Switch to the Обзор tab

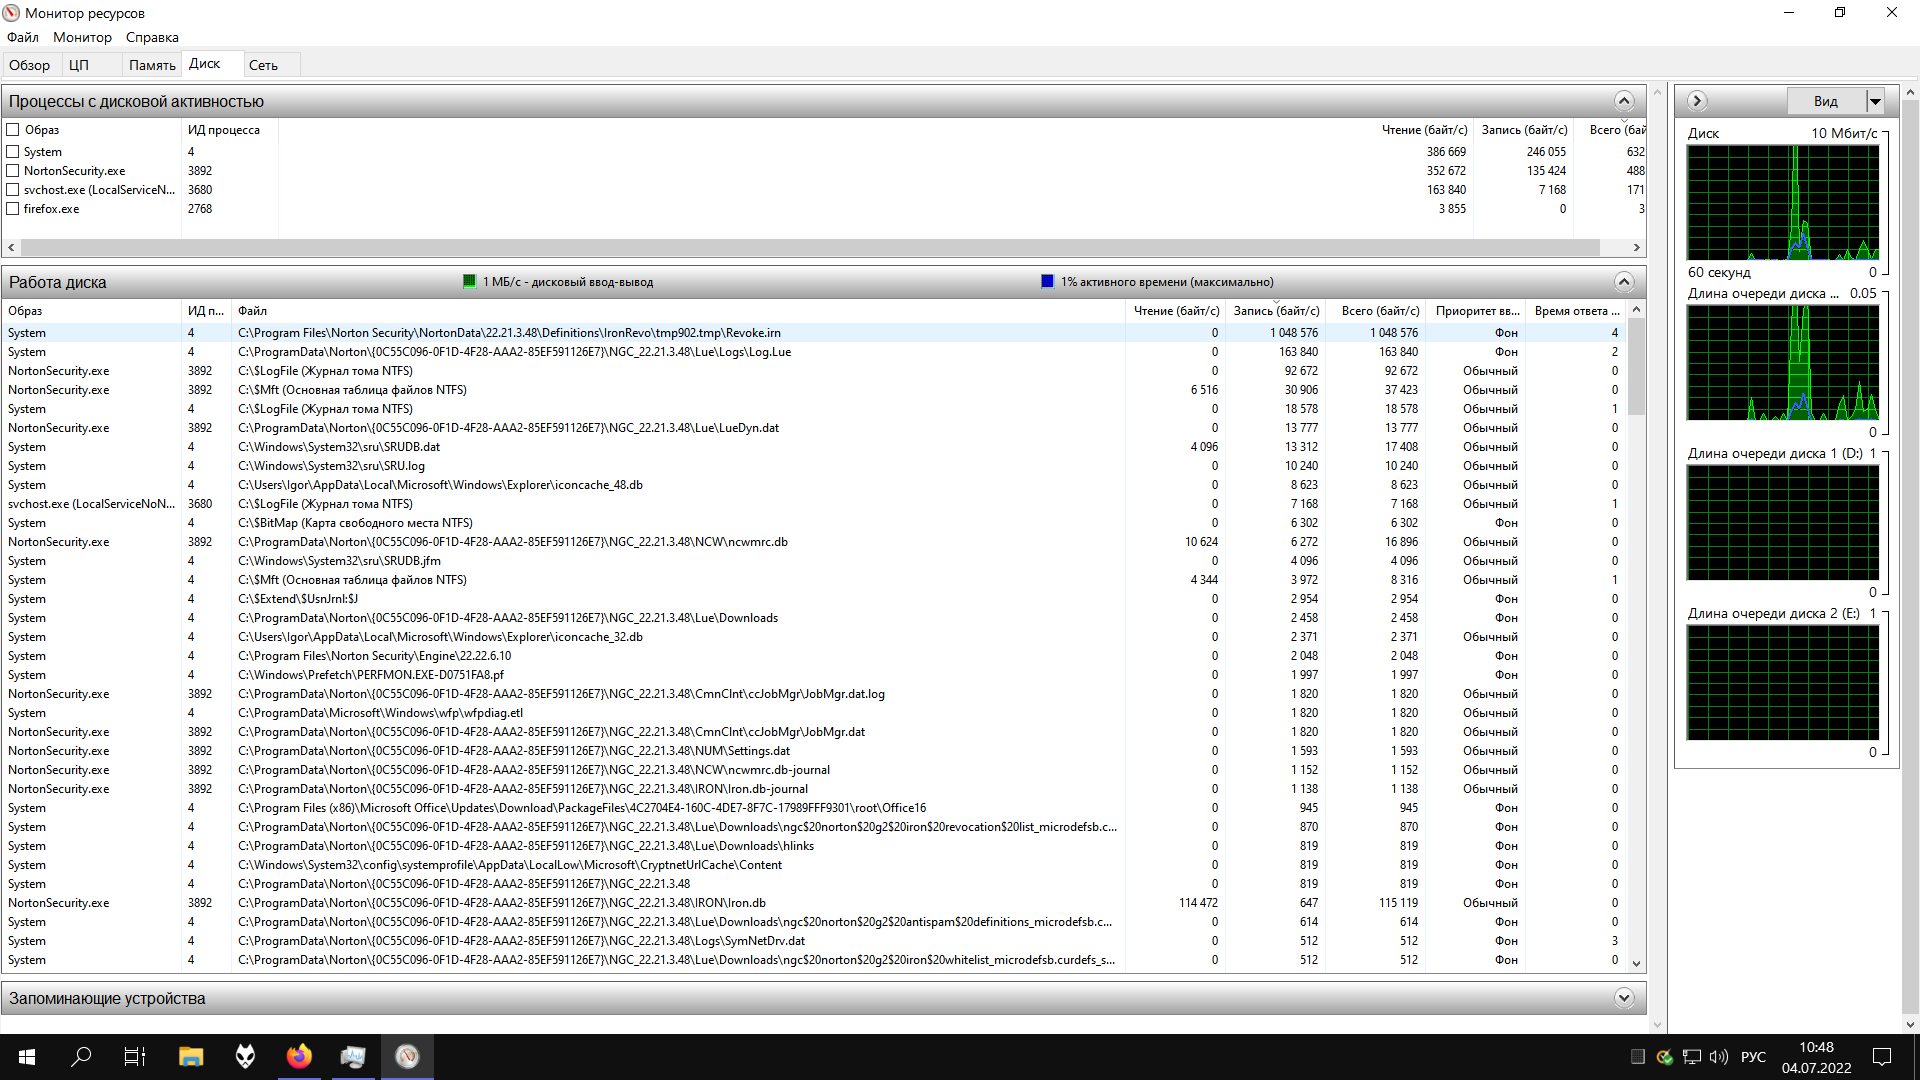click(30, 65)
